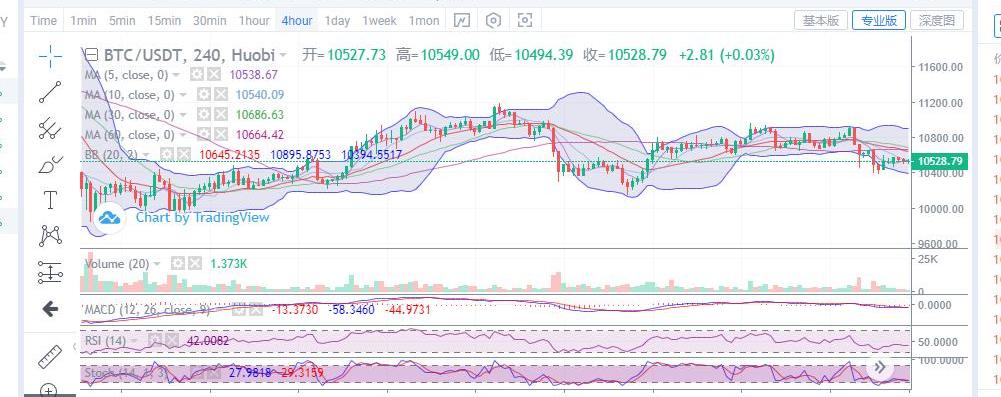1001x397 pixels.
Task: Expand the MA (10, close, 0) dropdown arrow
Action: point(183,95)
